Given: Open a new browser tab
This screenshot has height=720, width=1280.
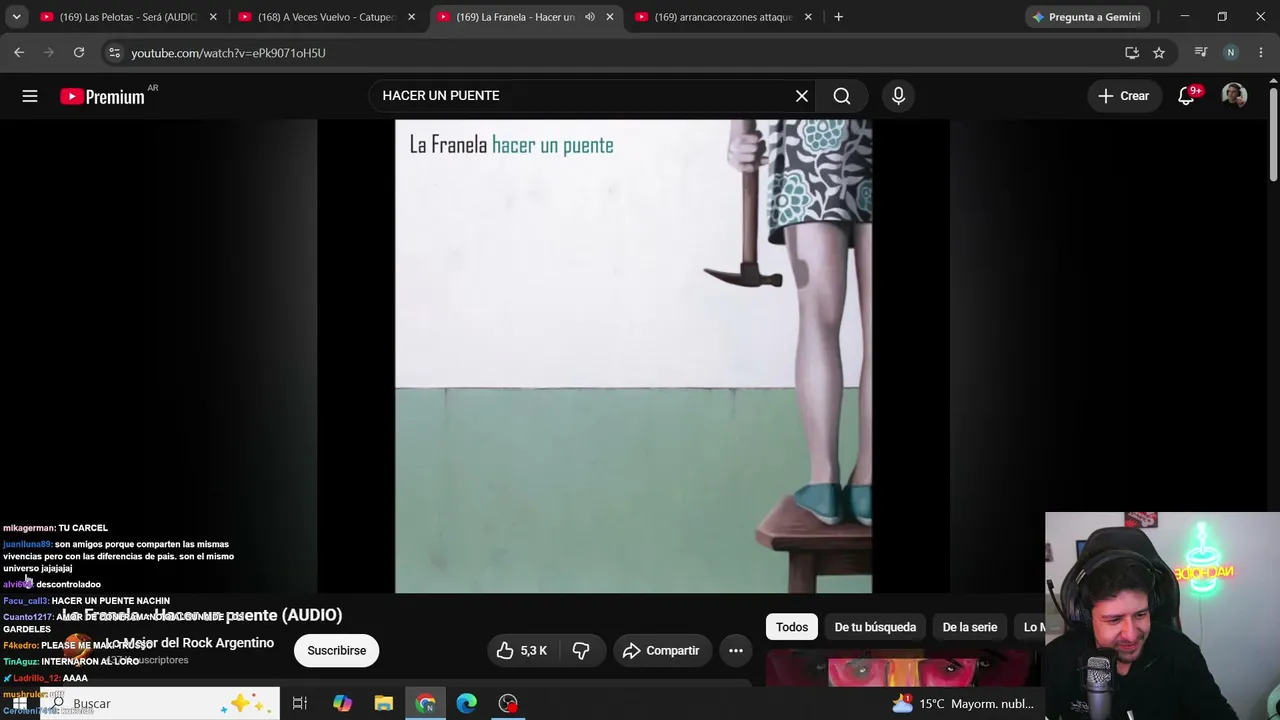Looking at the screenshot, I should click(x=838, y=17).
